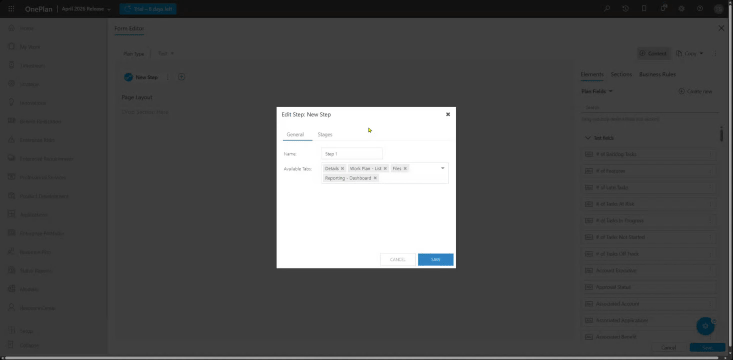Open the user avatar menu
Screen dimensions: 733x360
[x=719, y=9]
